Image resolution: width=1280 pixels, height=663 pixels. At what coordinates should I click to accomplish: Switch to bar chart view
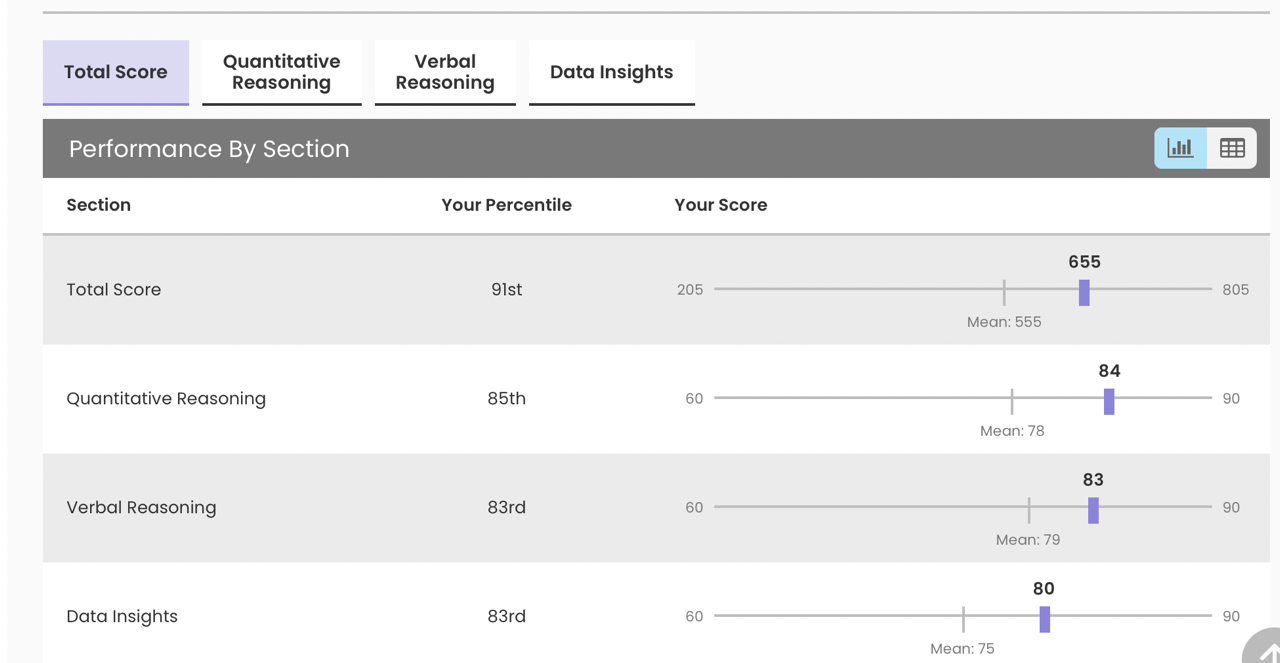point(1180,148)
